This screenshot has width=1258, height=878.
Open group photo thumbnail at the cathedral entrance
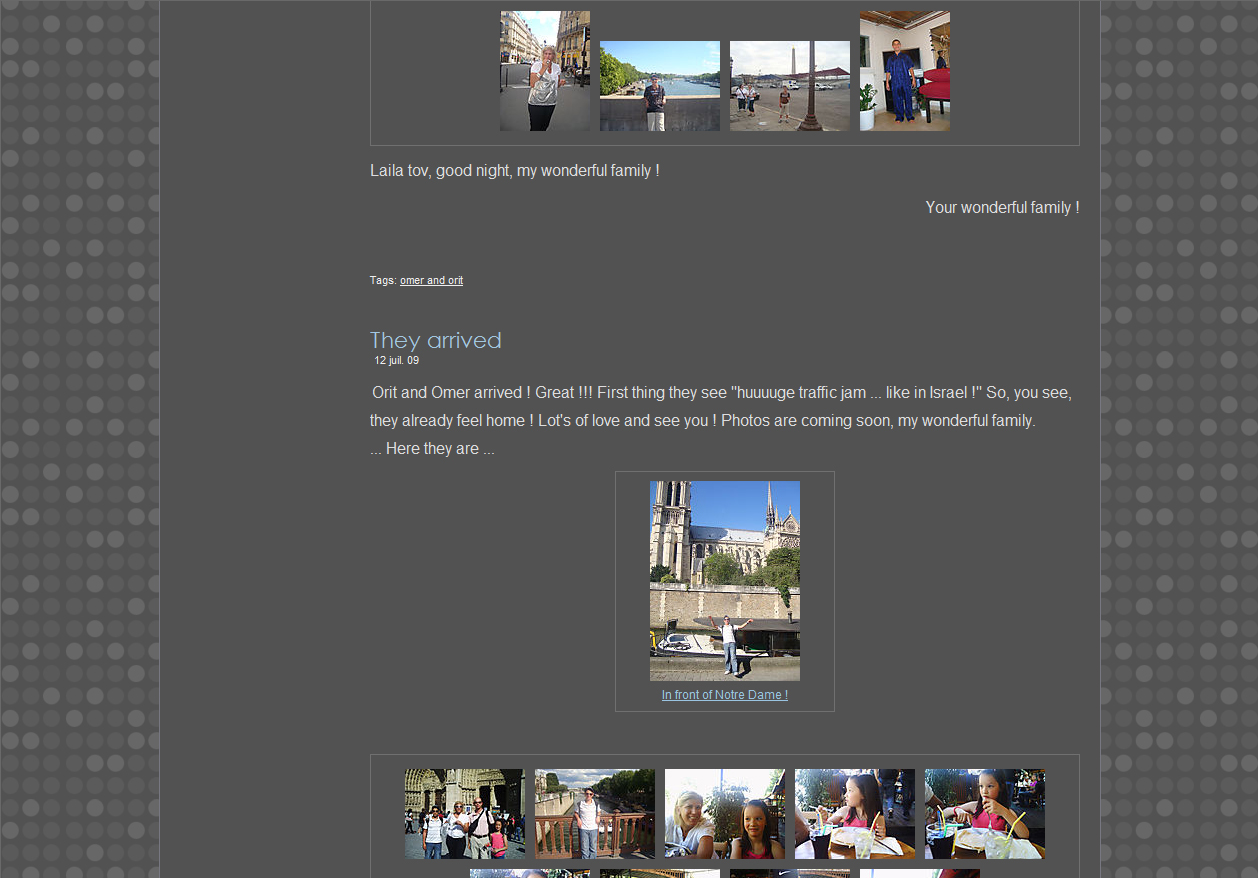464,813
